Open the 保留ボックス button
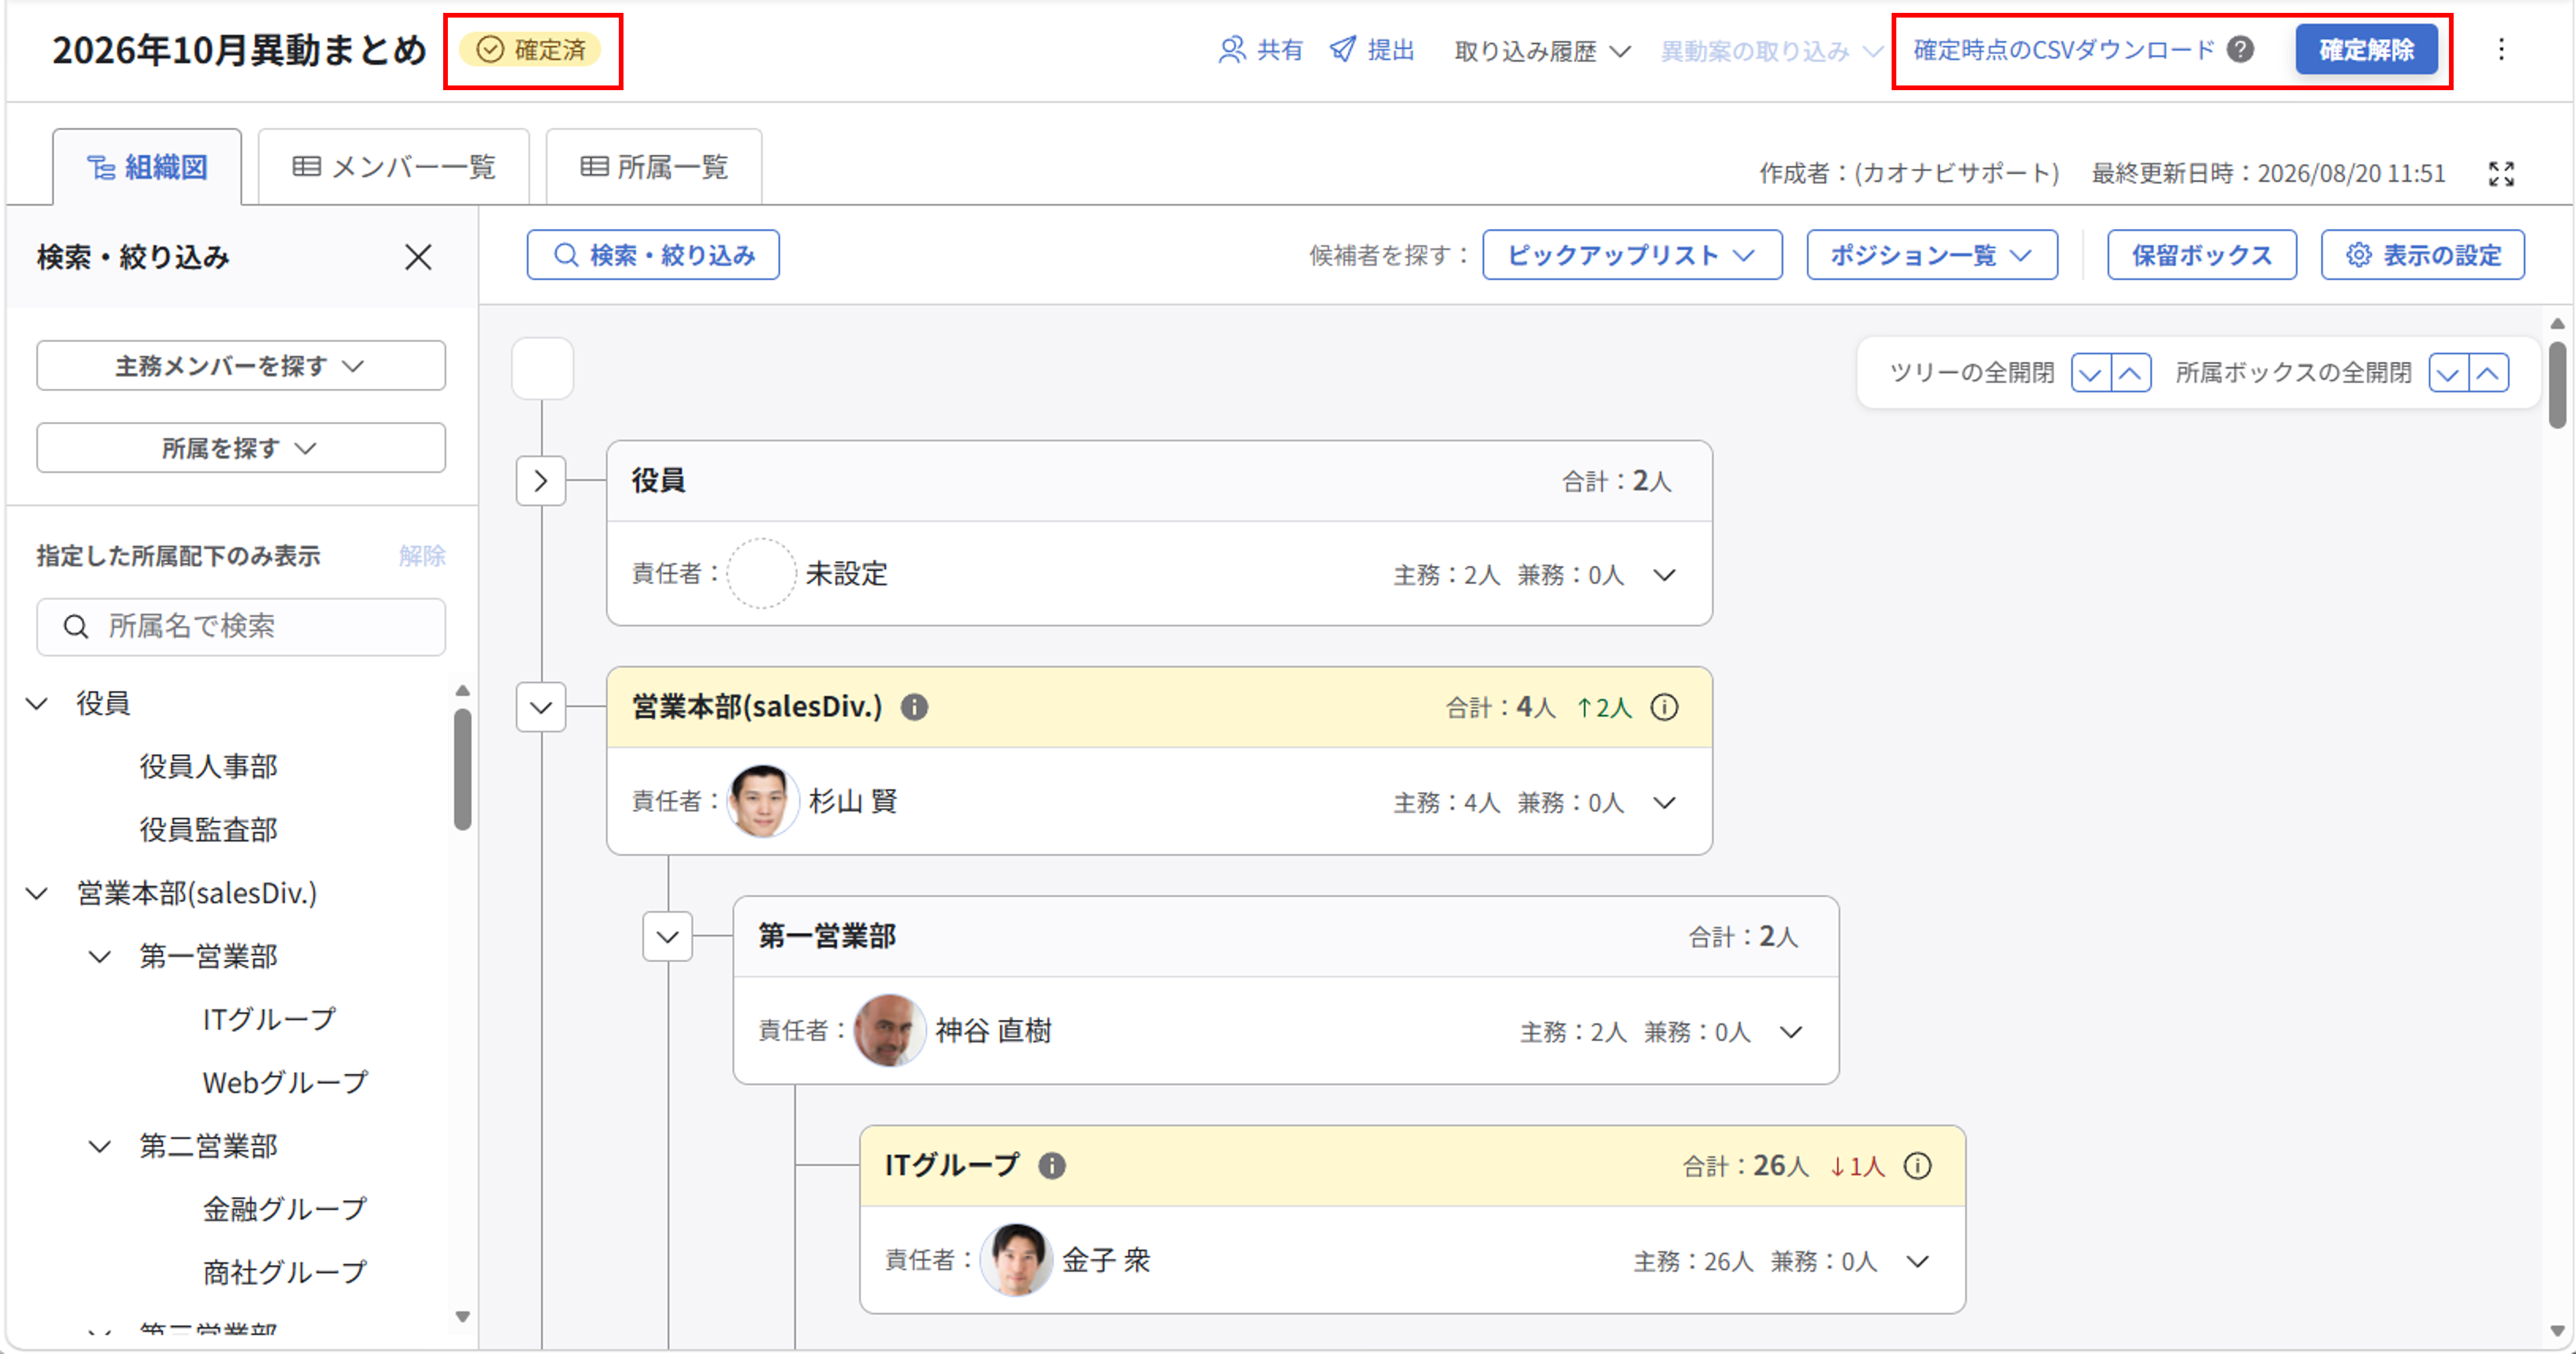 (2201, 255)
